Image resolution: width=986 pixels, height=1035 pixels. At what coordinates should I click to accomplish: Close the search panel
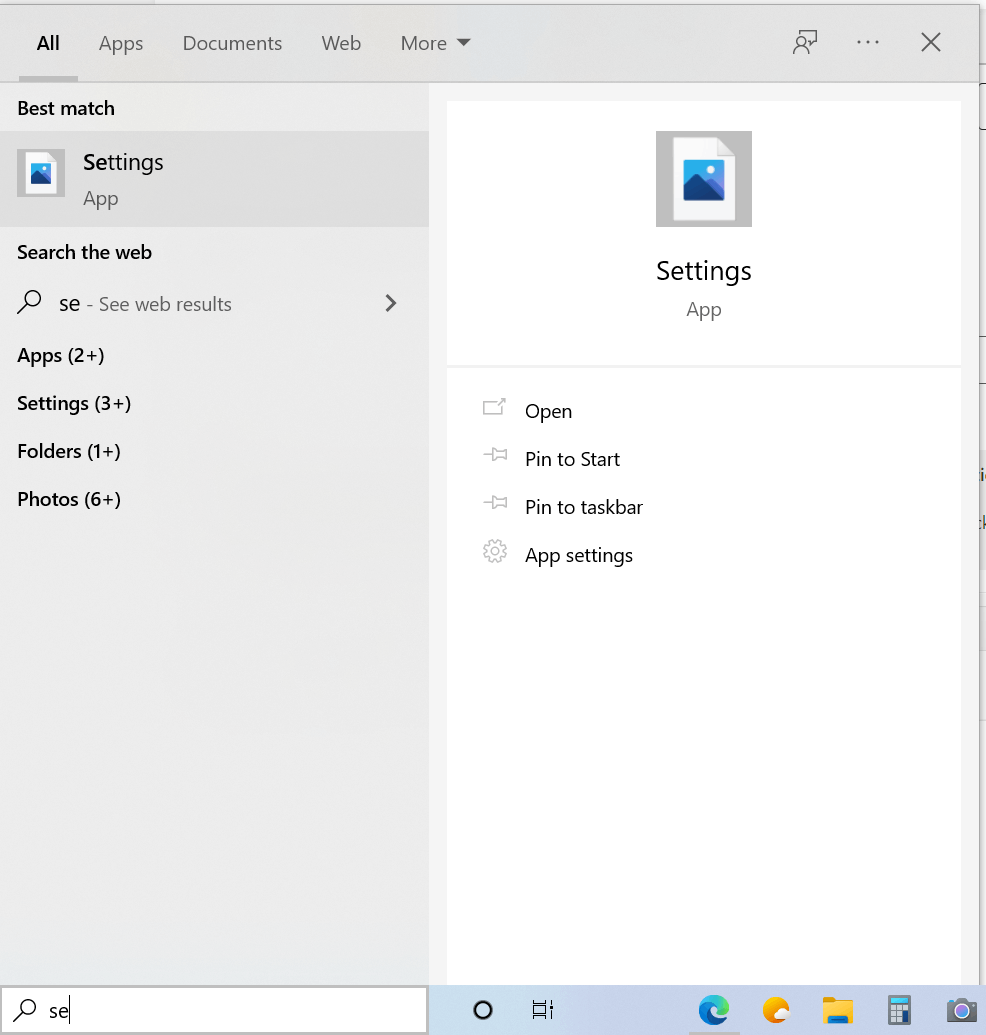pyautogui.click(x=931, y=42)
